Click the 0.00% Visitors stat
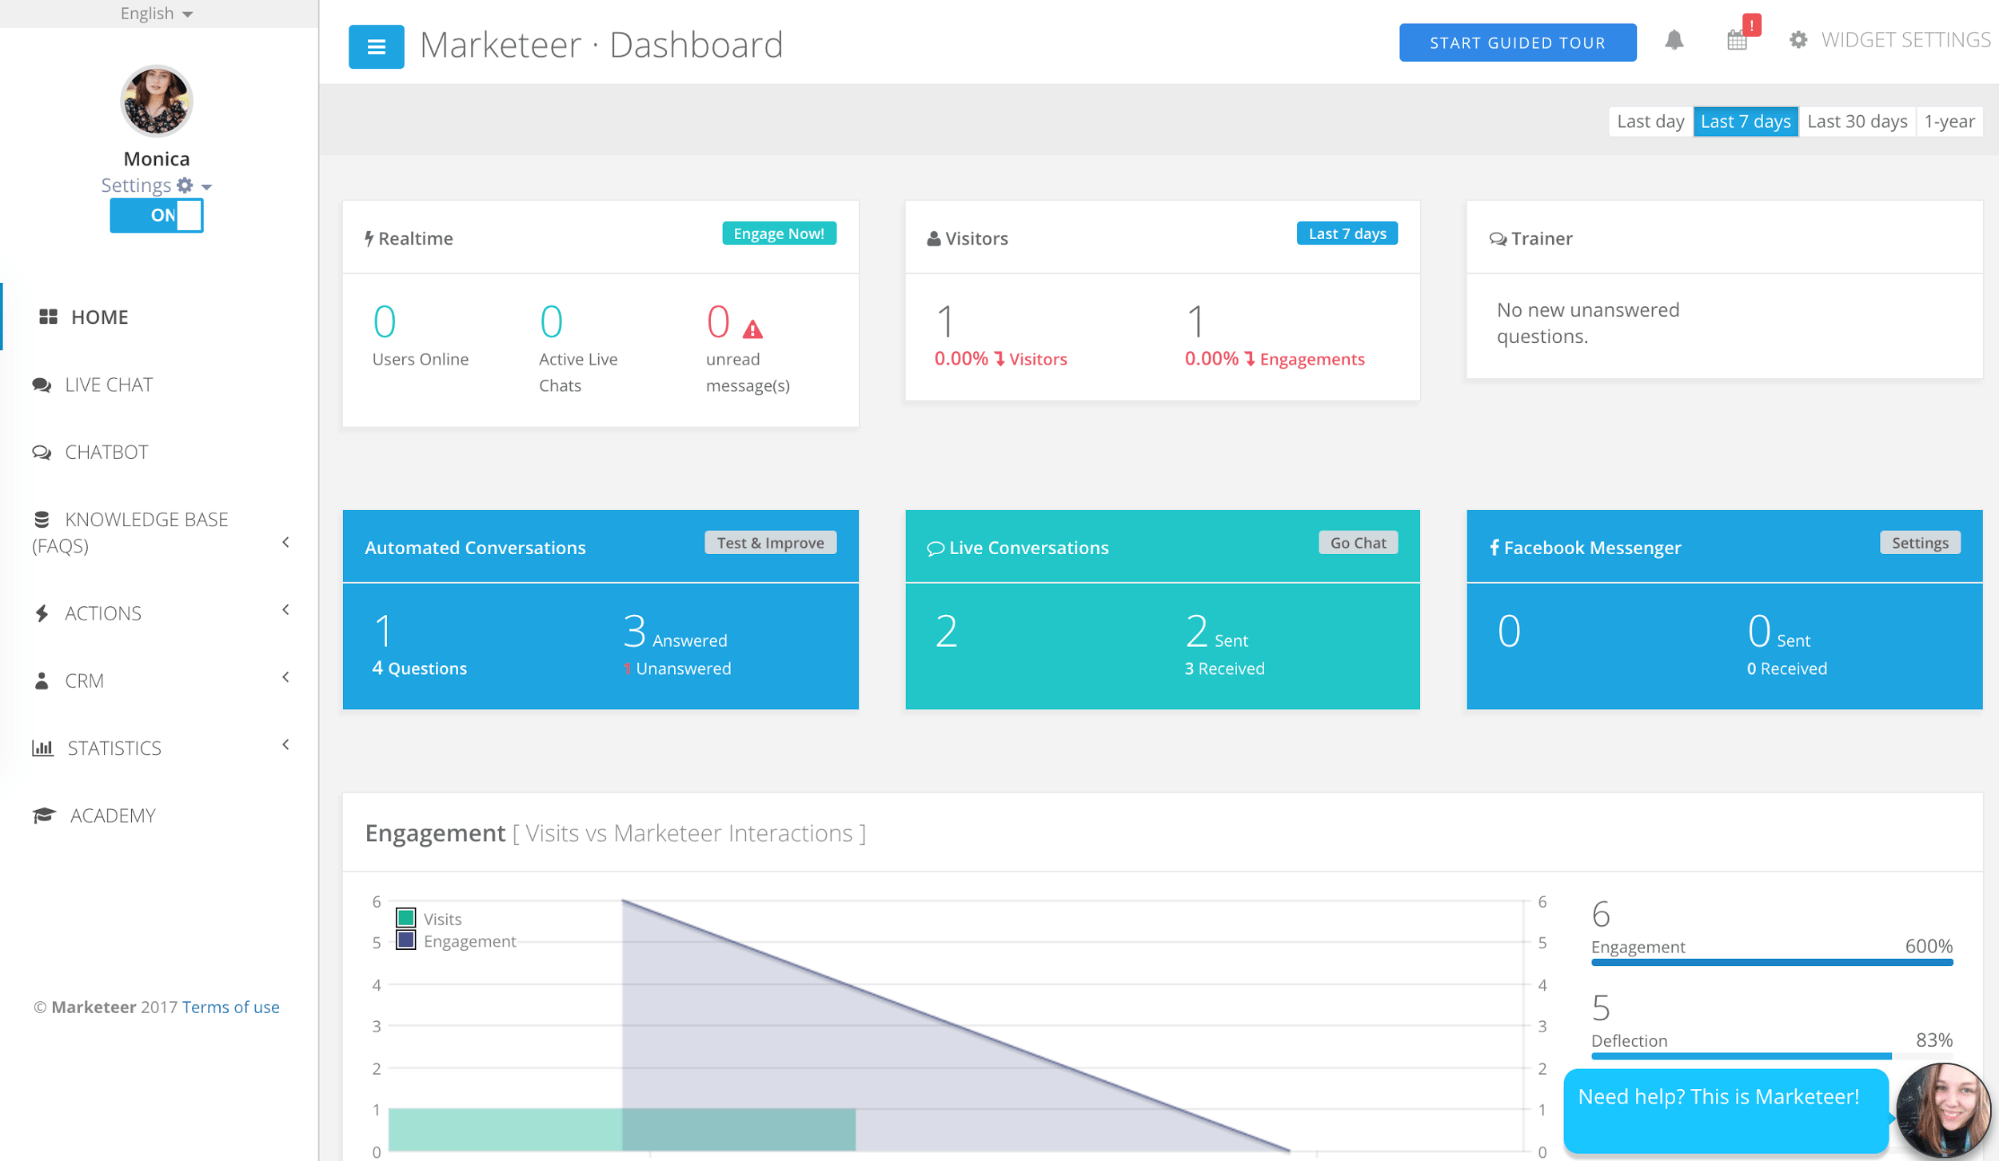 [1000, 359]
